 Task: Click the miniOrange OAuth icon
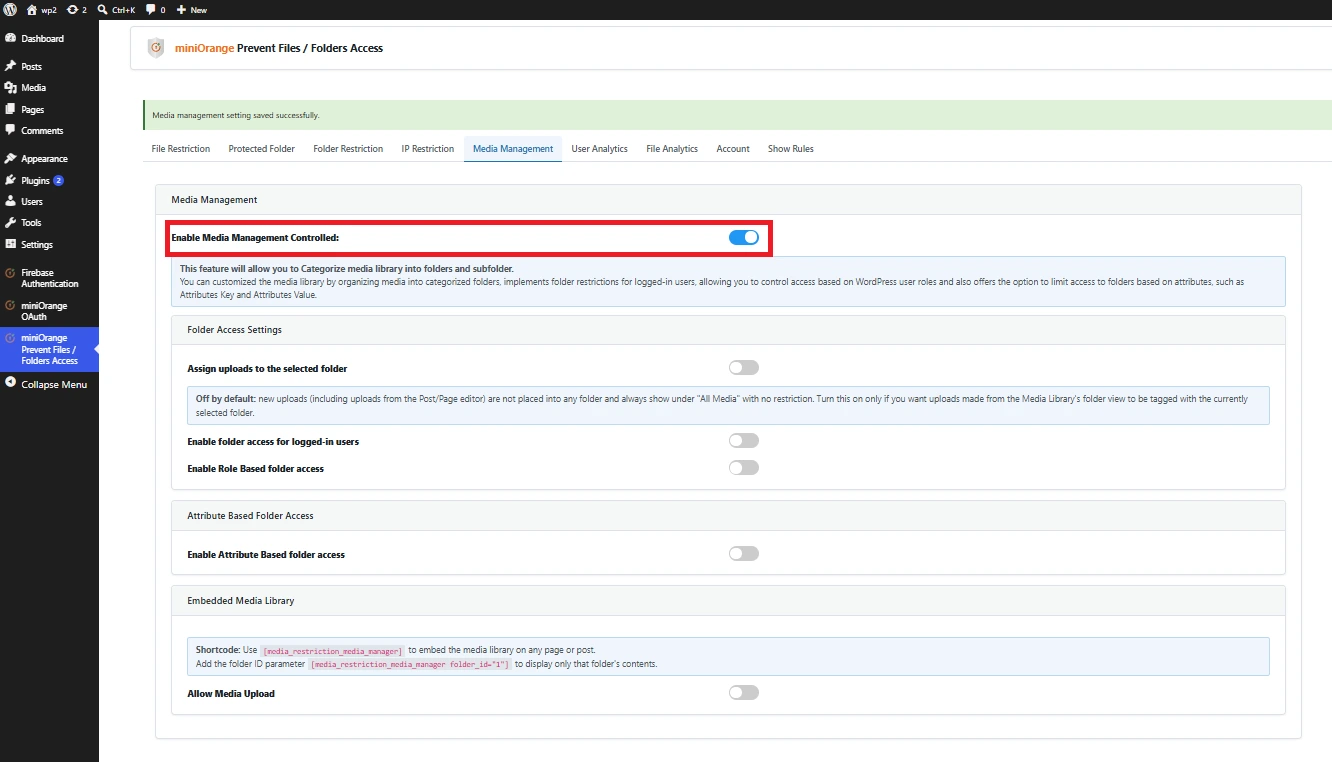10,305
